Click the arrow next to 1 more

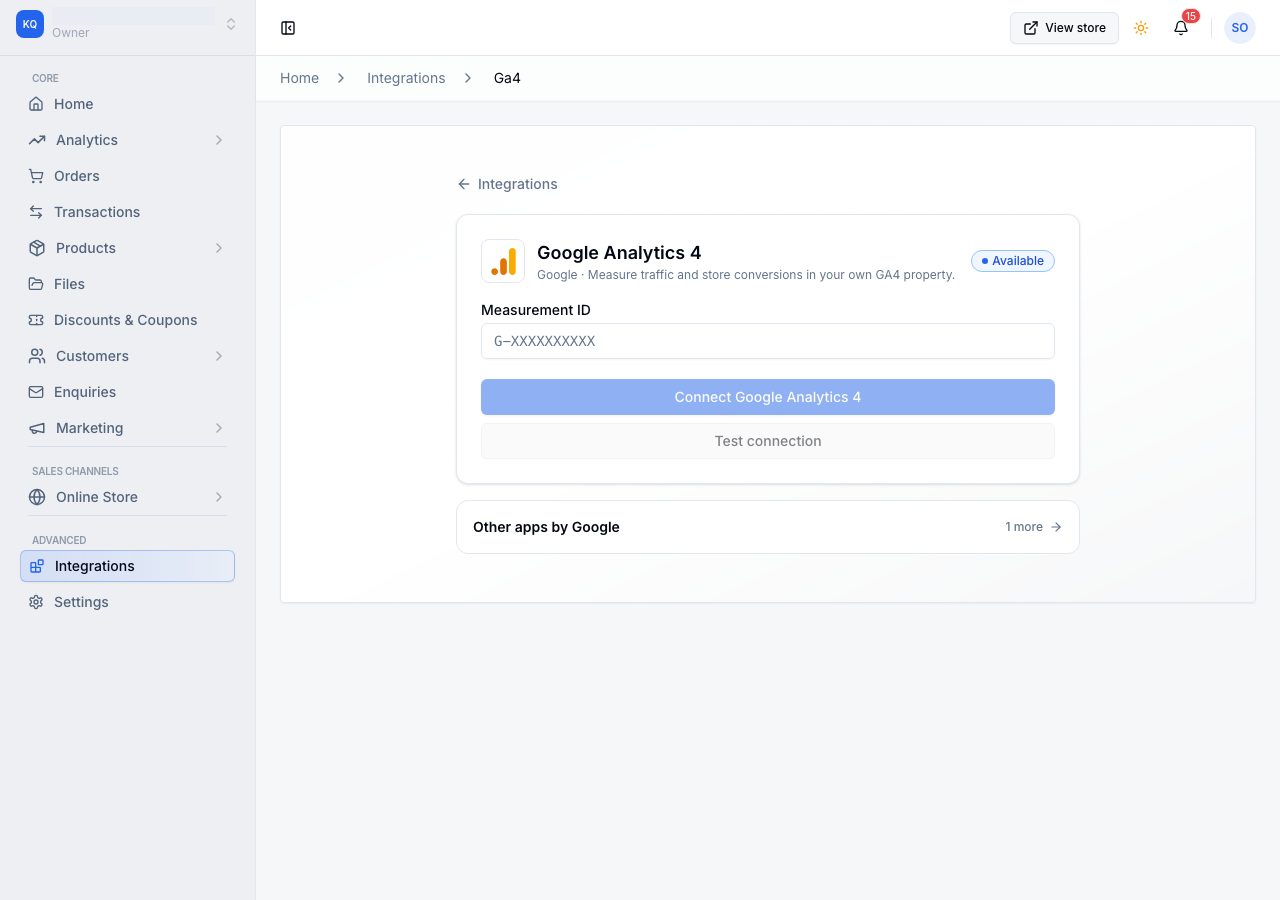click(1056, 527)
